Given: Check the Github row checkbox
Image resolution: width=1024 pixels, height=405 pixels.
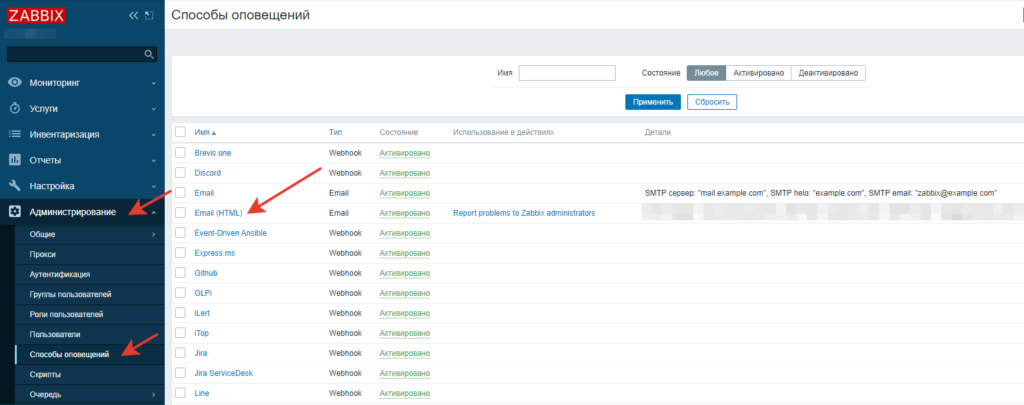Looking at the screenshot, I should coord(180,273).
